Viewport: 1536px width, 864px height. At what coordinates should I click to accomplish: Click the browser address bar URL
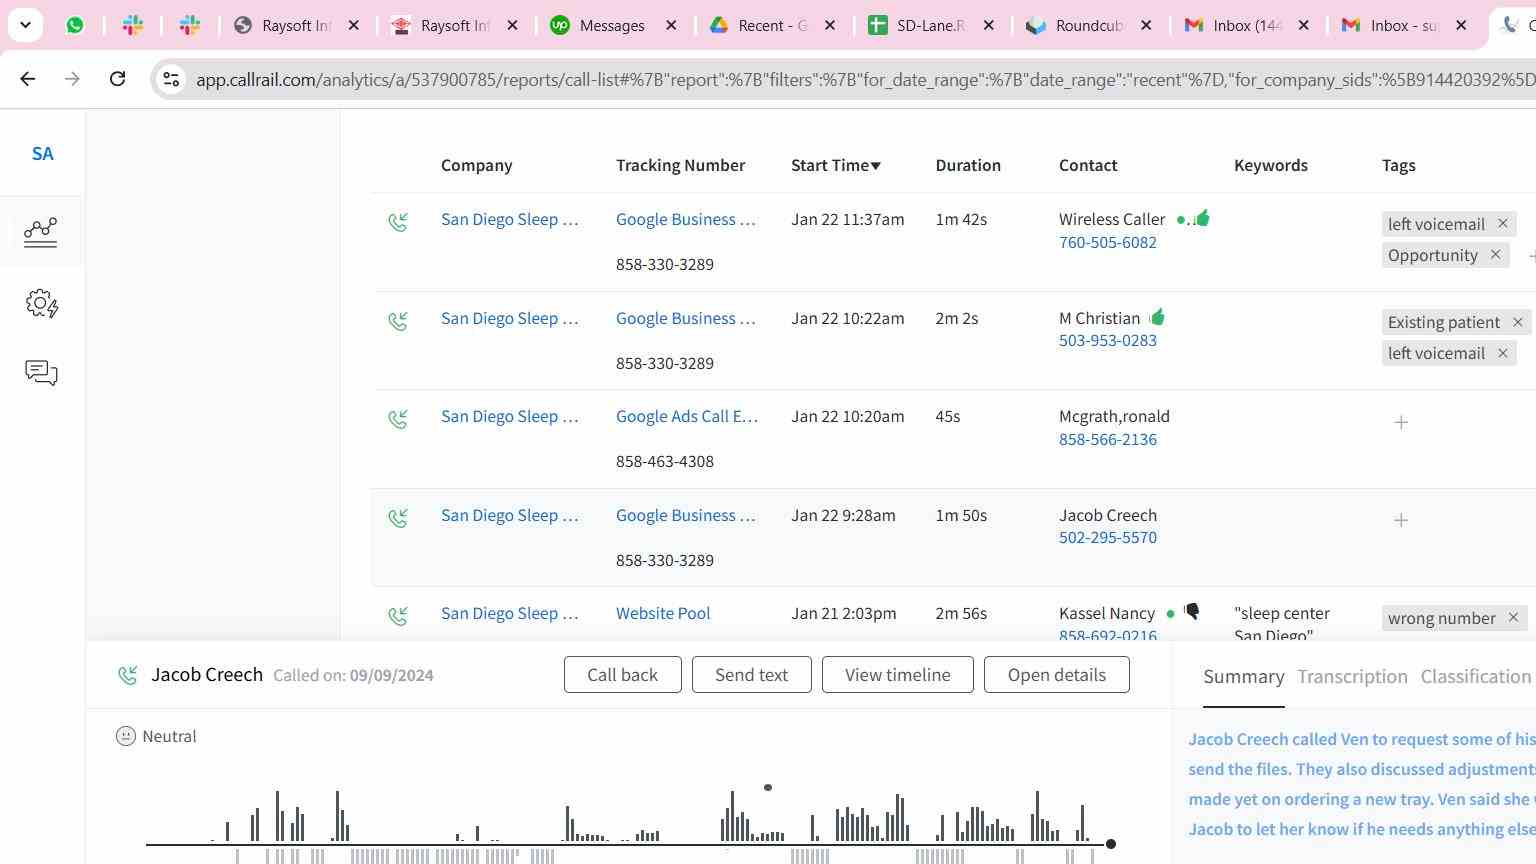[866, 79]
